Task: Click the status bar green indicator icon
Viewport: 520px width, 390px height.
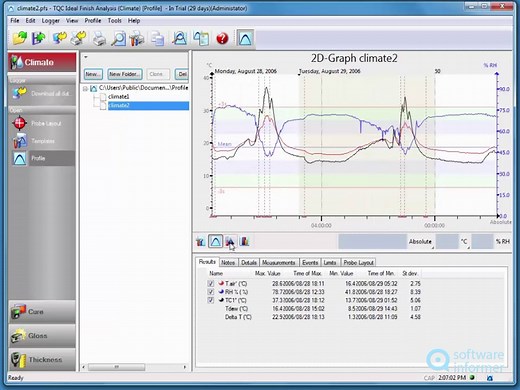Action: click(472, 378)
